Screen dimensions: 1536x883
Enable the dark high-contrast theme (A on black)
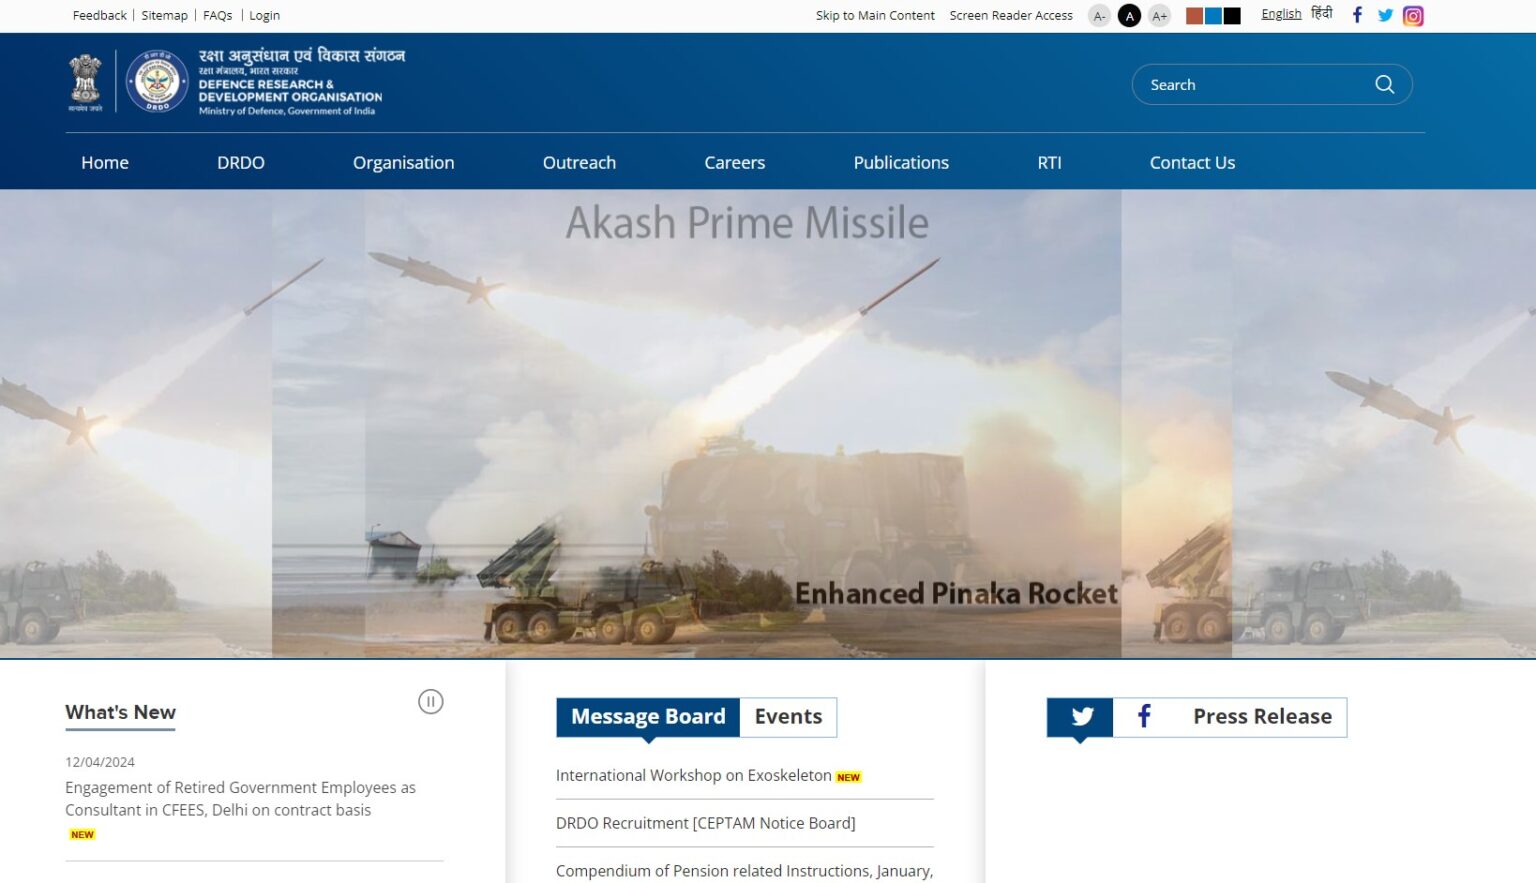(1129, 15)
